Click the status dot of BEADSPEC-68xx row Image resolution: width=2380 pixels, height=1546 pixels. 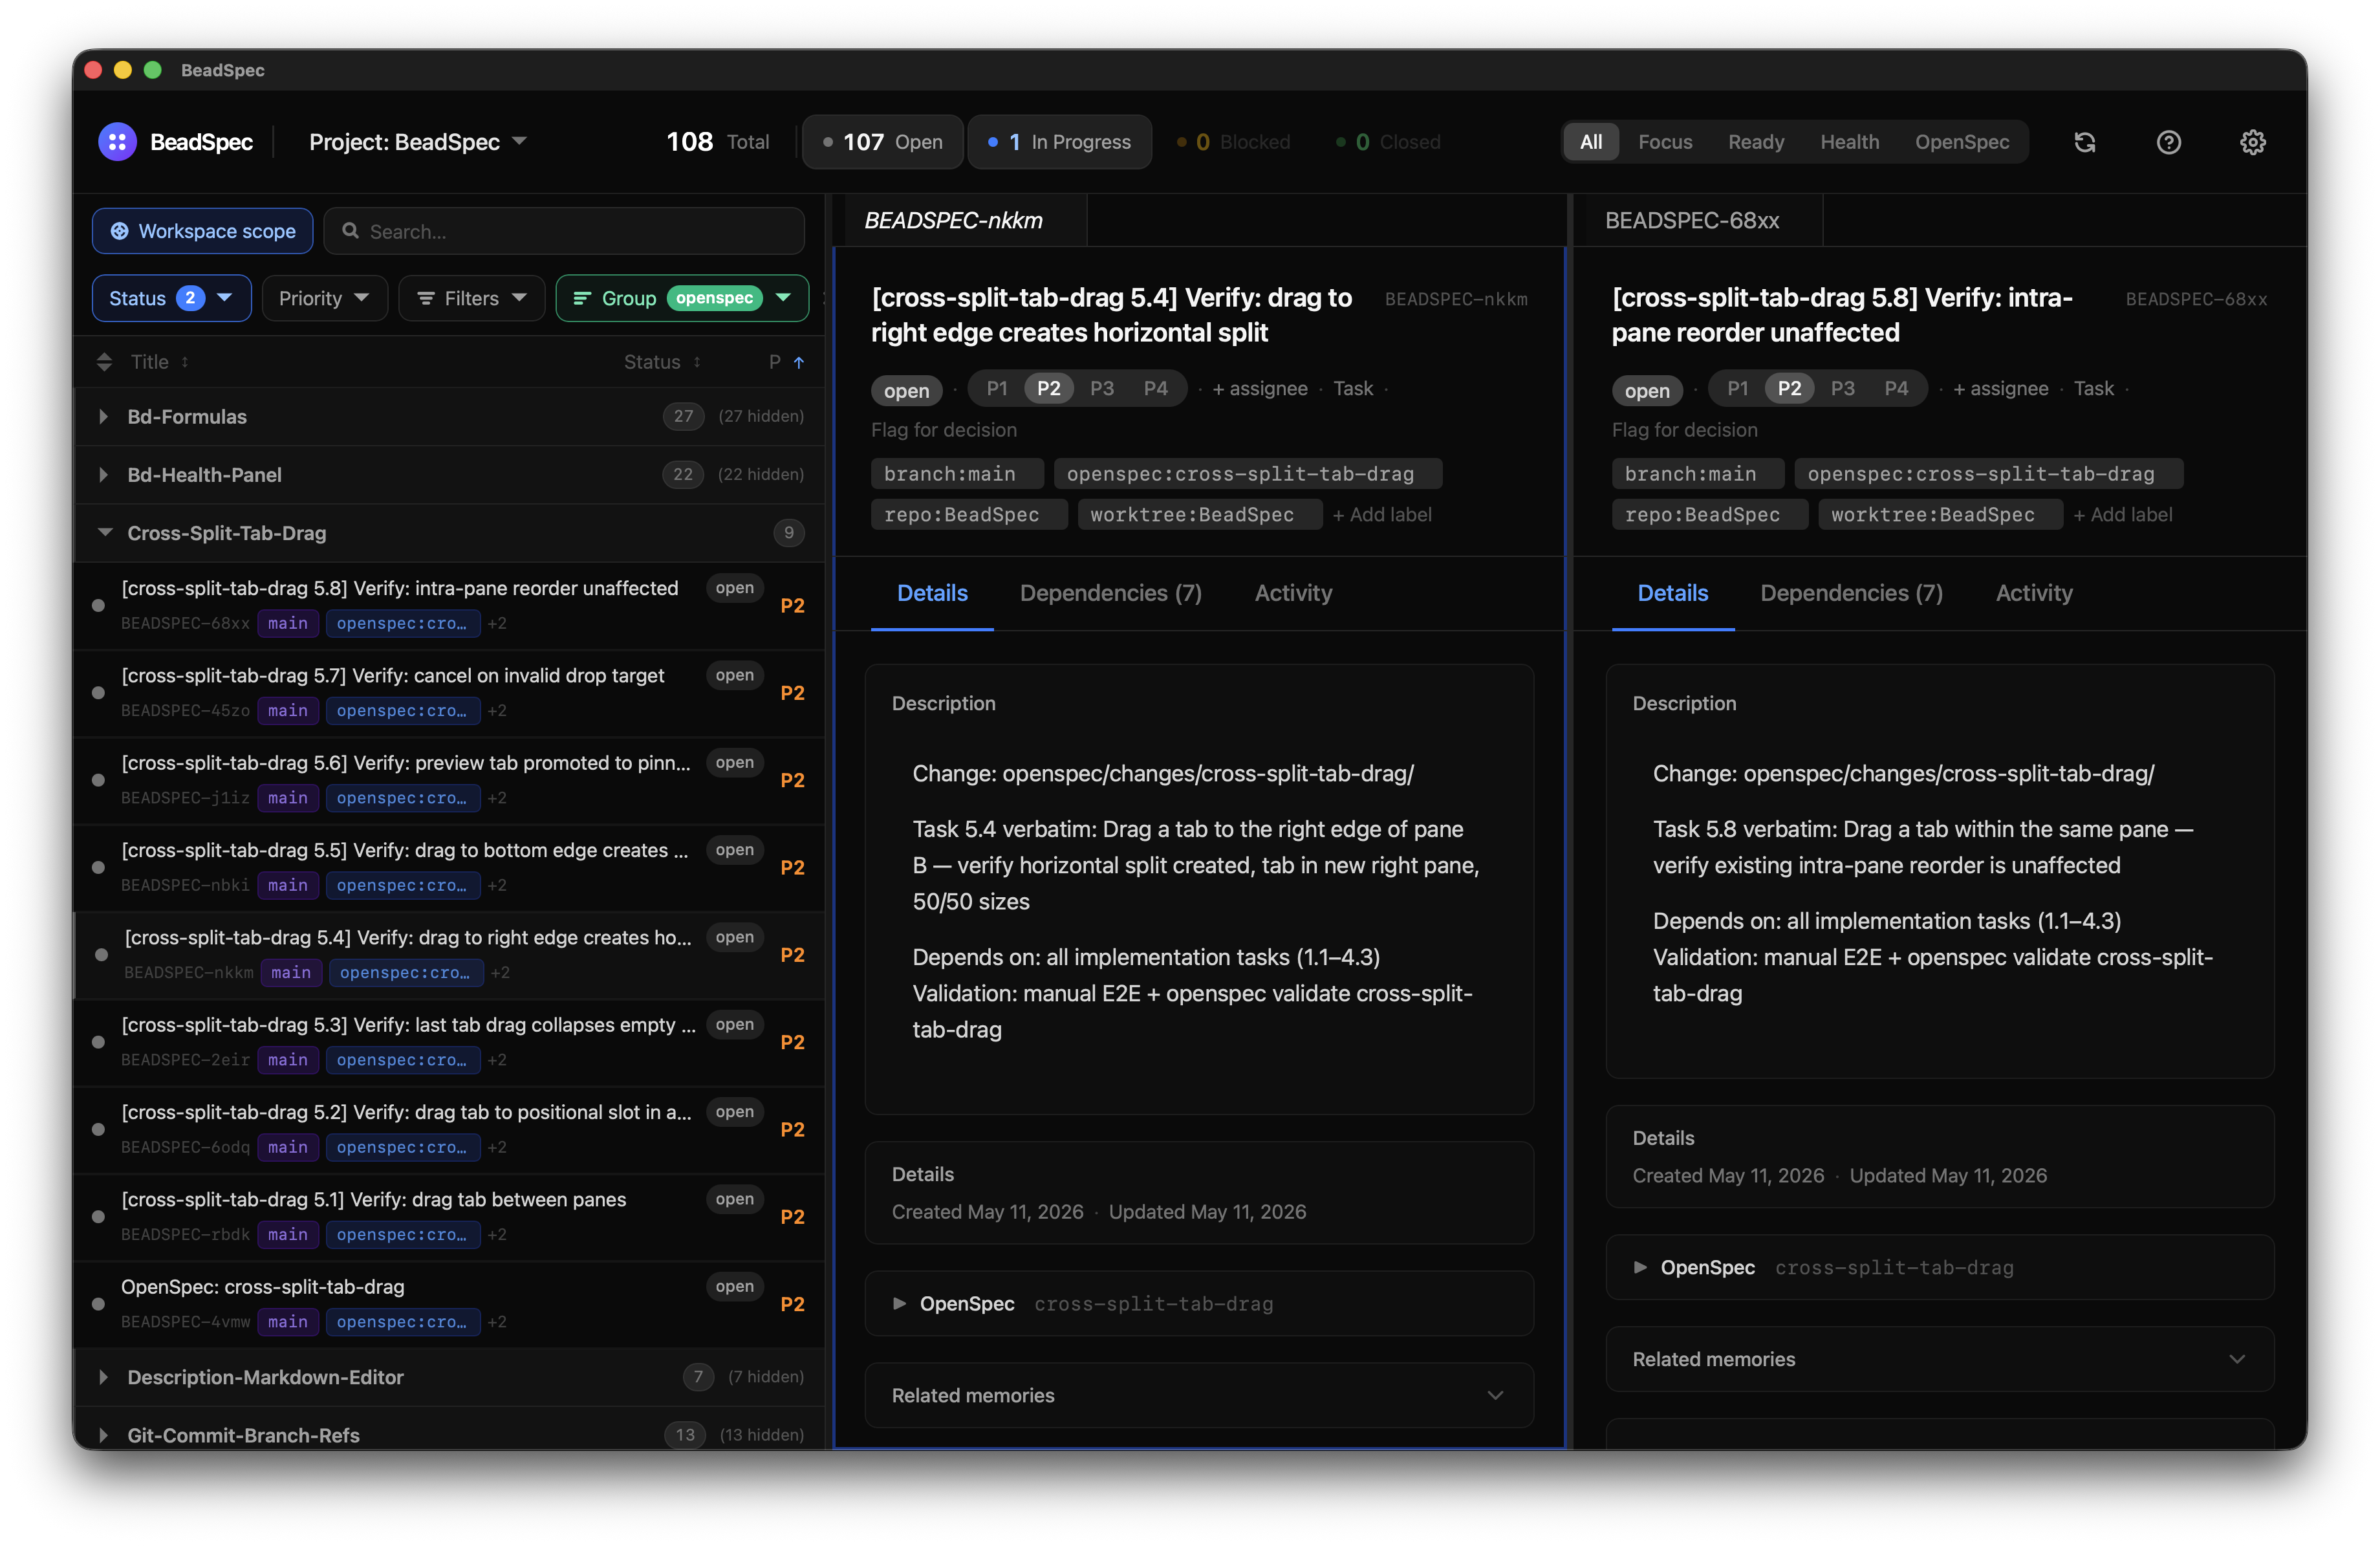pyautogui.click(x=98, y=605)
